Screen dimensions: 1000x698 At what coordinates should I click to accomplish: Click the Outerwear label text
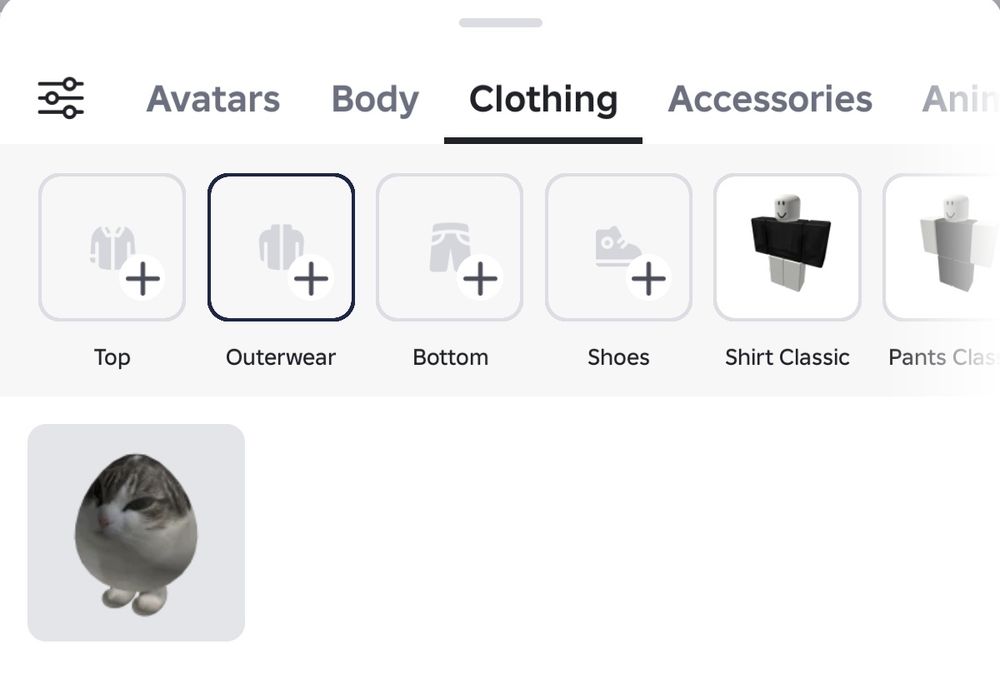[x=281, y=357]
